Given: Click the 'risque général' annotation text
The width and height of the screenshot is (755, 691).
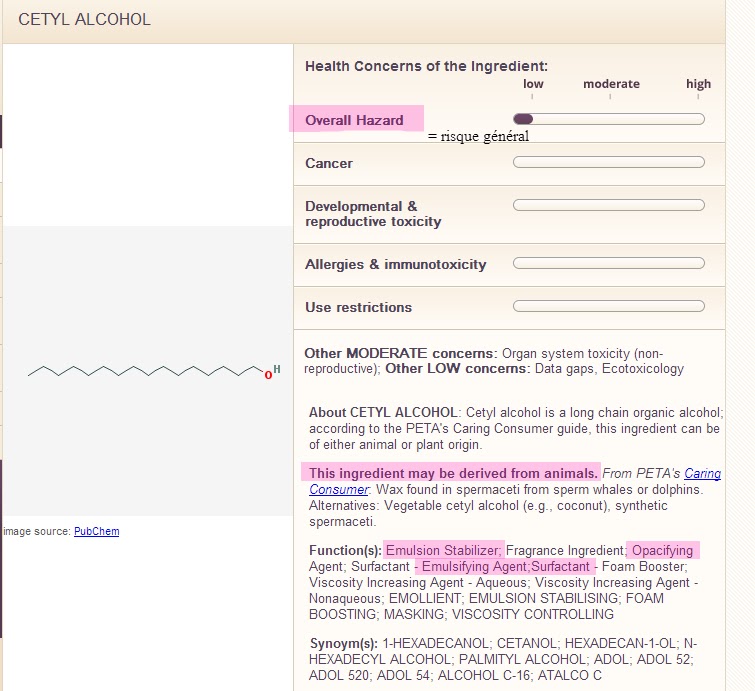Looking at the screenshot, I should [478, 136].
